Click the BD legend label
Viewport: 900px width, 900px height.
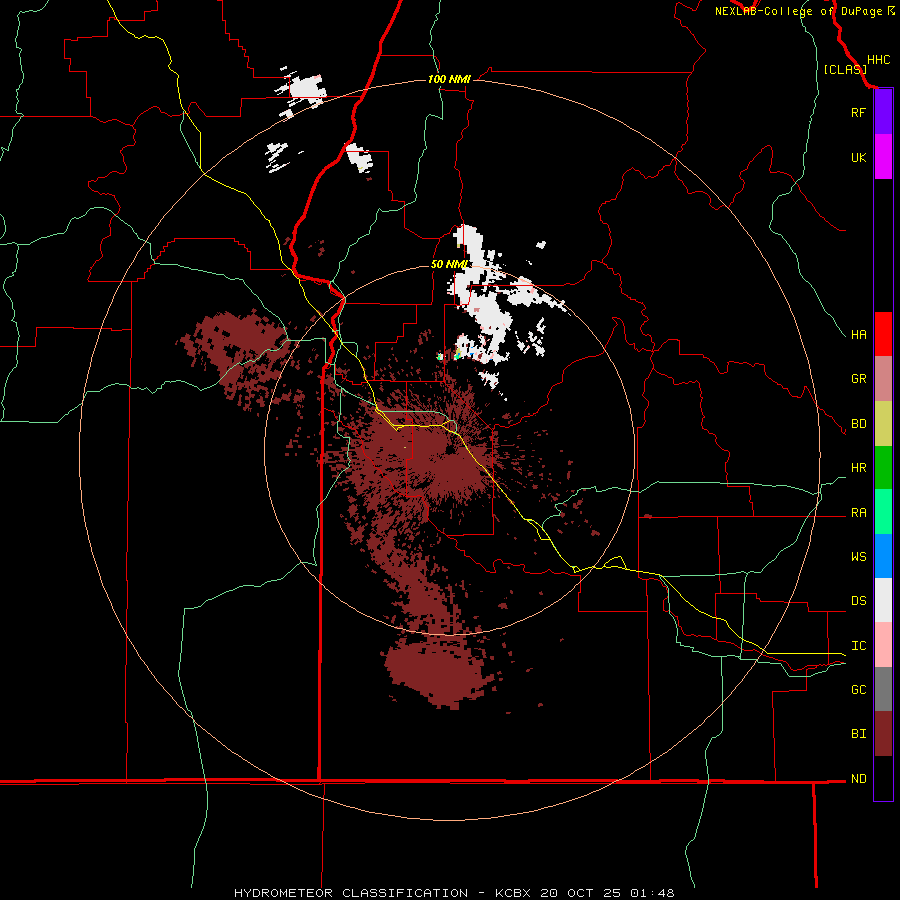coord(858,424)
